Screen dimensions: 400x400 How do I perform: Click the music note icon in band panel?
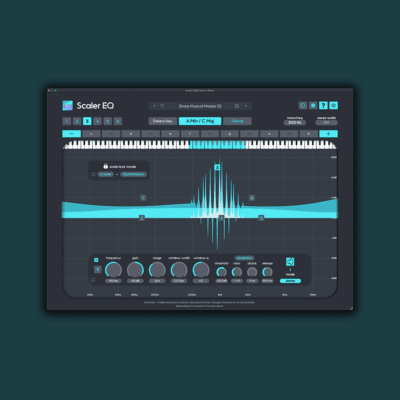coord(93,280)
